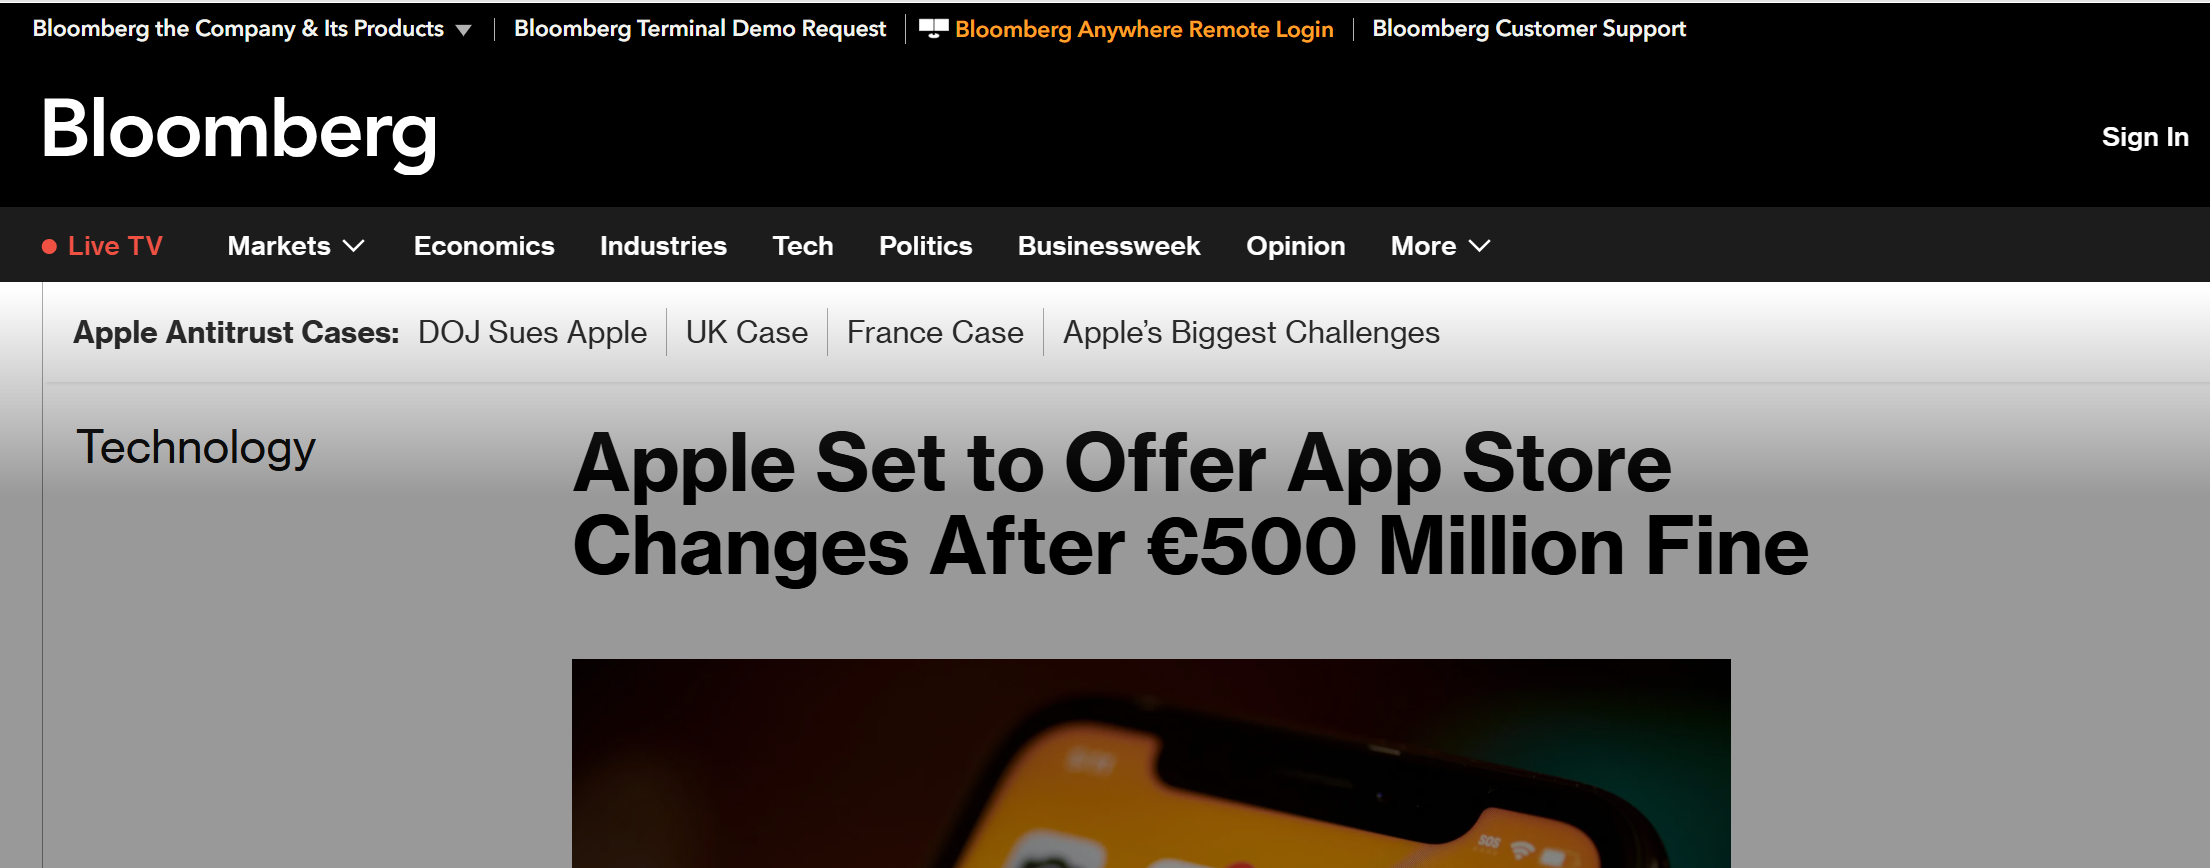This screenshot has width=2210, height=868.
Task: Open the Politics section
Action: pos(925,246)
